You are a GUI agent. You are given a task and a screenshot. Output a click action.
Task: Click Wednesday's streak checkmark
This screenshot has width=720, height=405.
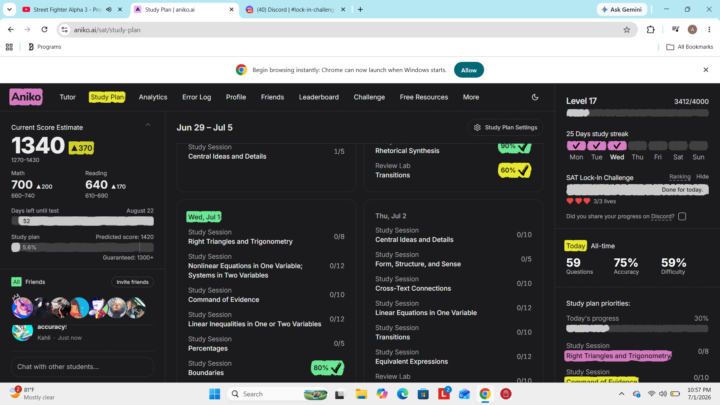(617, 146)
